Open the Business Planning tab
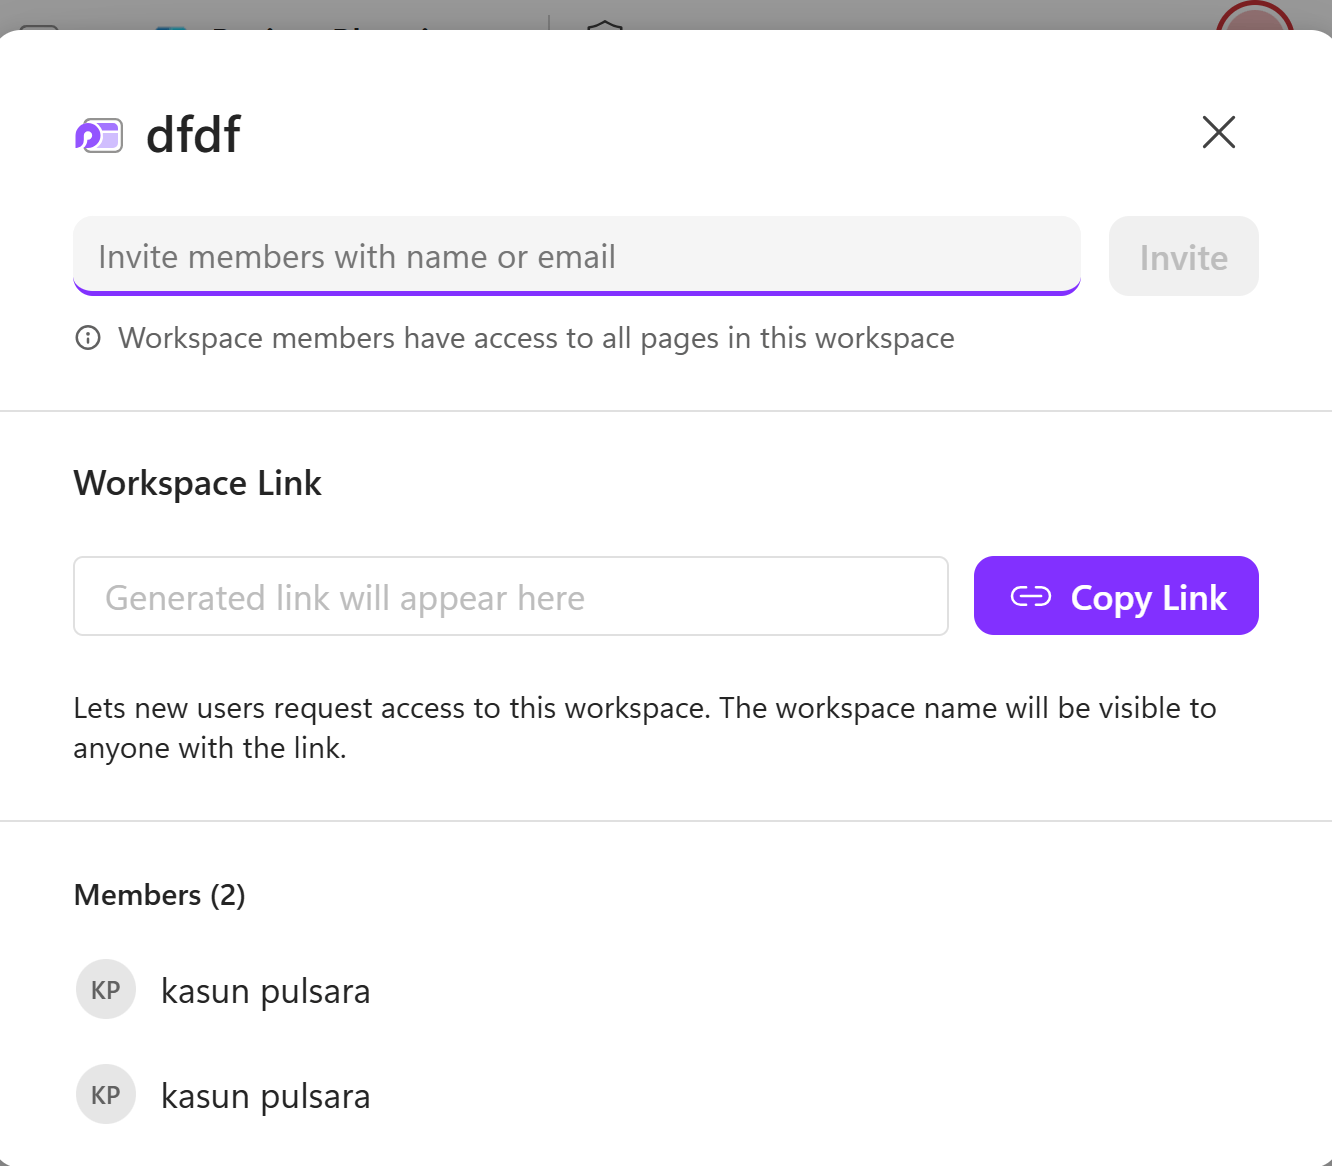This screenshot has width=1332, height=1166. [320, 25]
